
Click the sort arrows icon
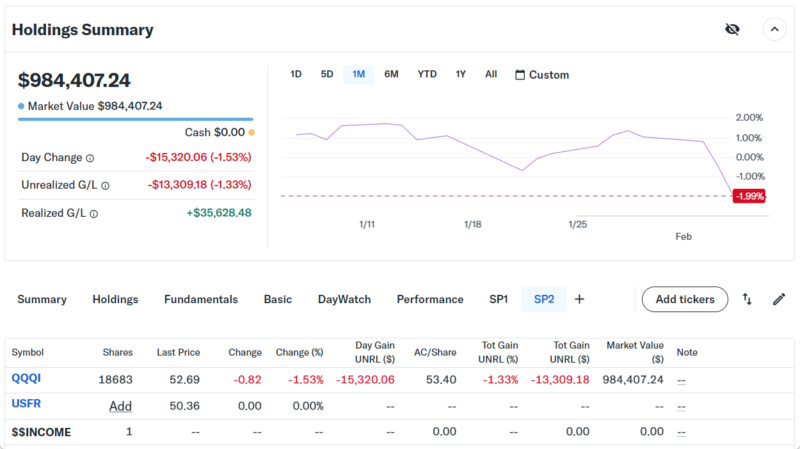(747, 299)
